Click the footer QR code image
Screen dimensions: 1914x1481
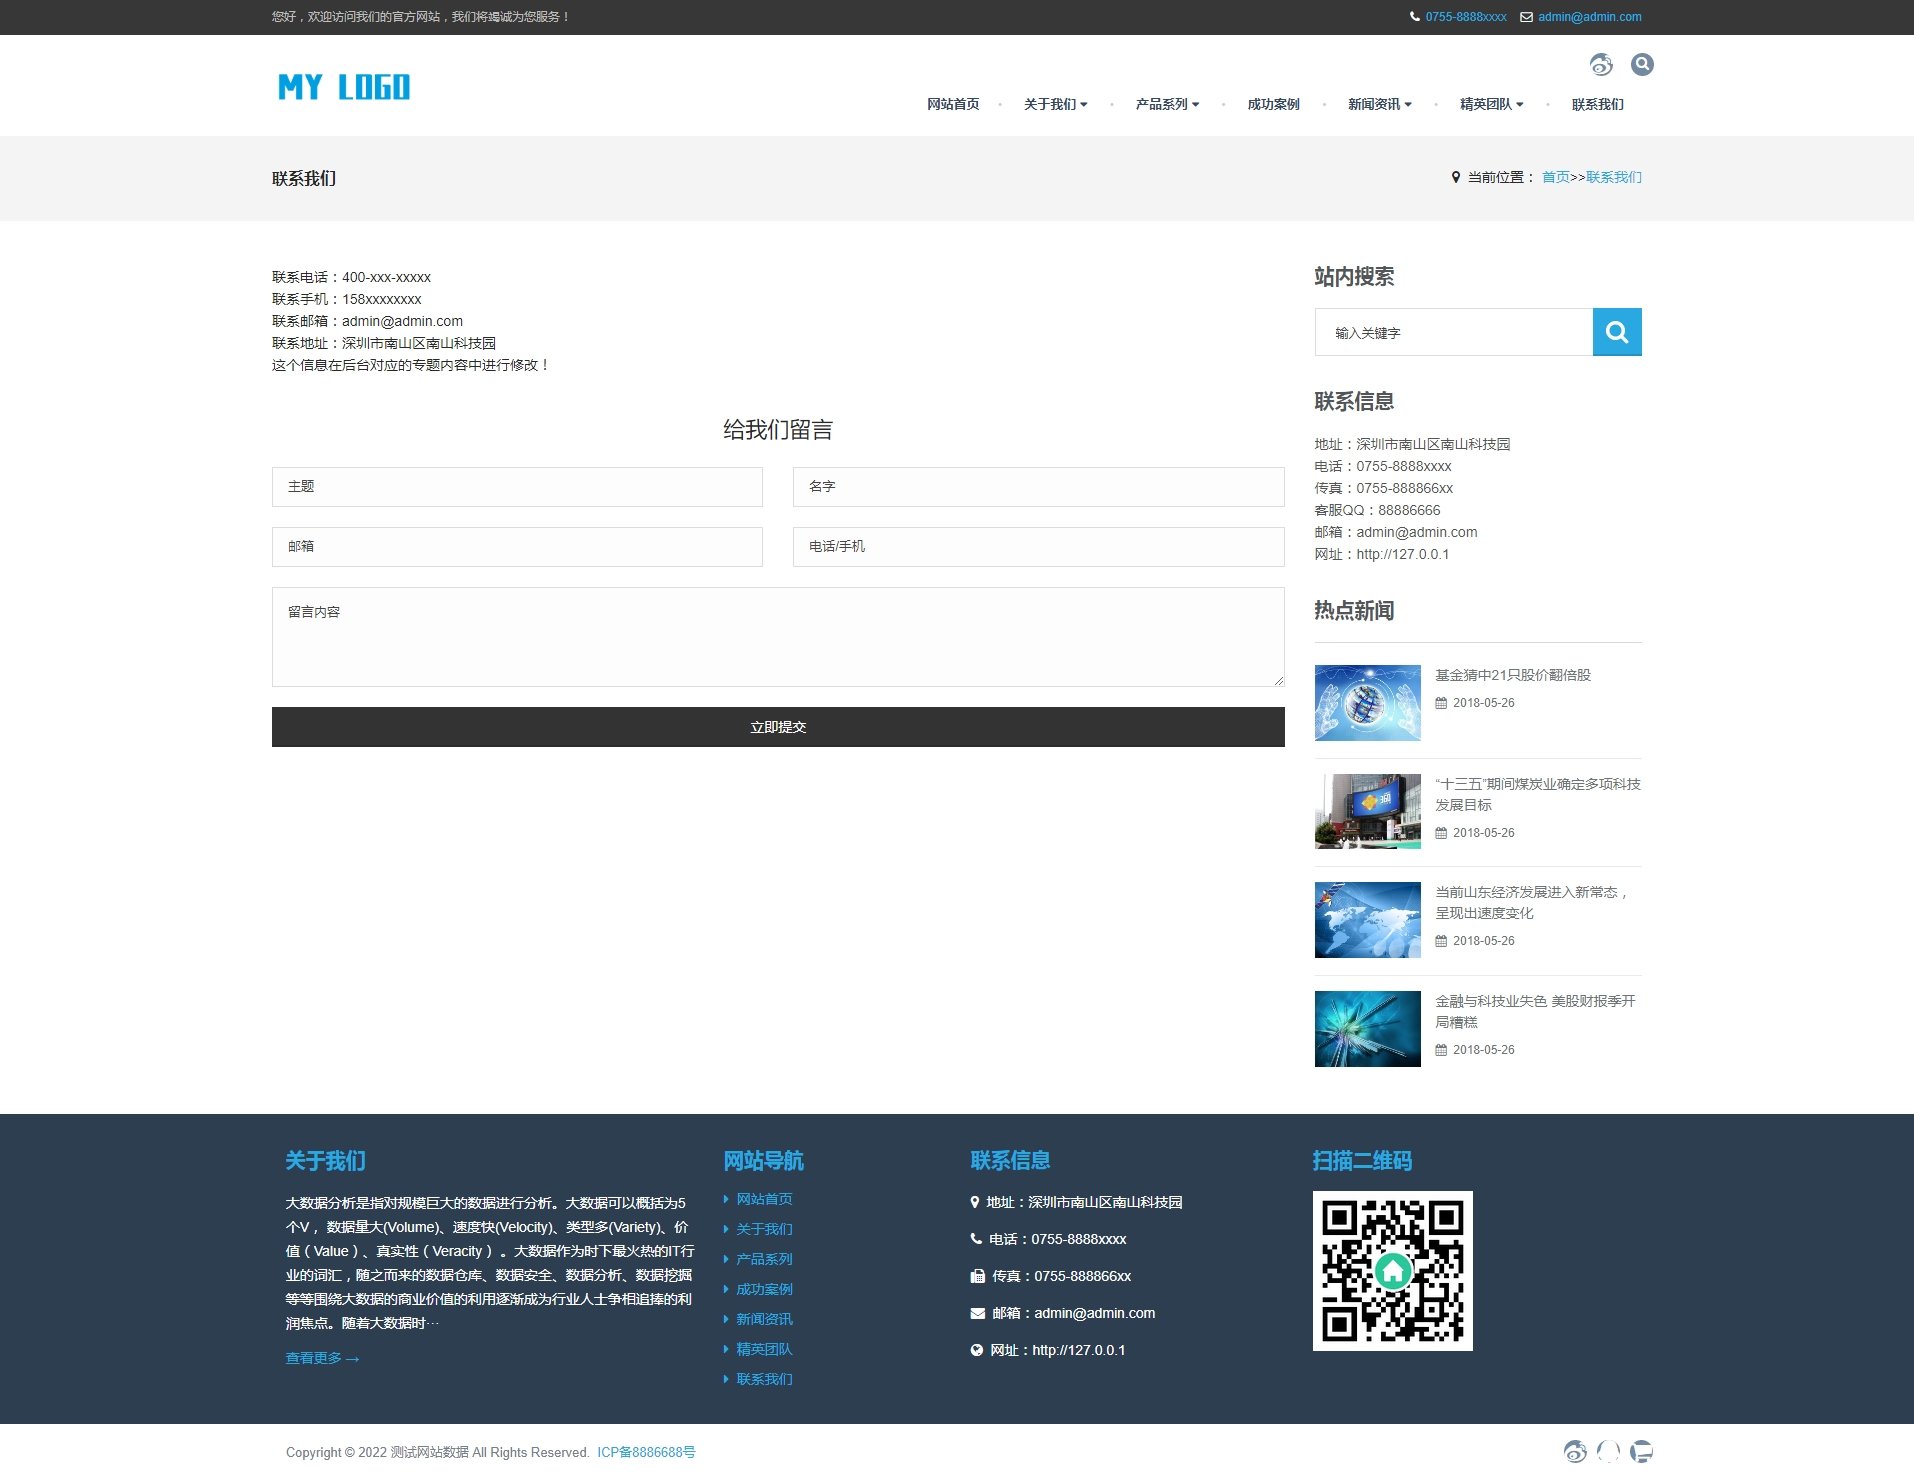(1392, 1271)
